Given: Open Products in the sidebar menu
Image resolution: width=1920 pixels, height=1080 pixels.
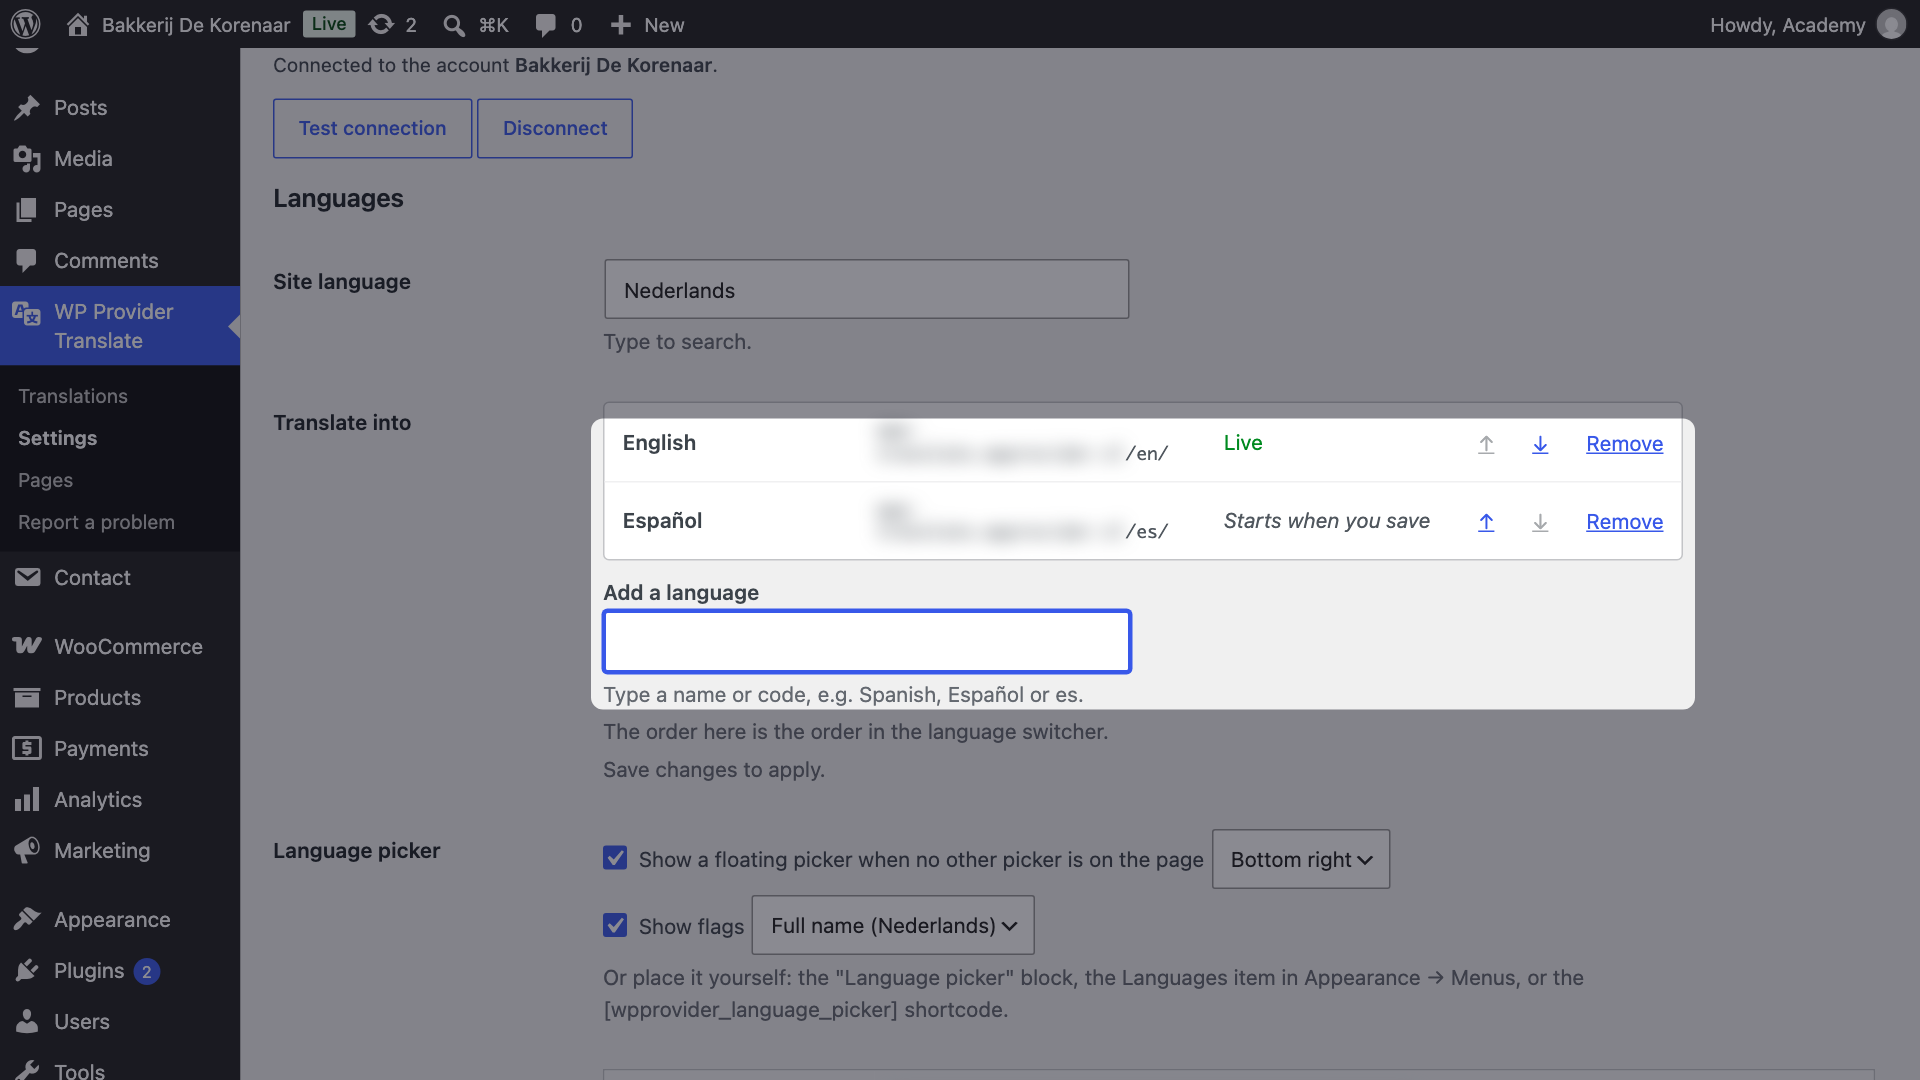Looking at the screenshot, I should point(120,697).
